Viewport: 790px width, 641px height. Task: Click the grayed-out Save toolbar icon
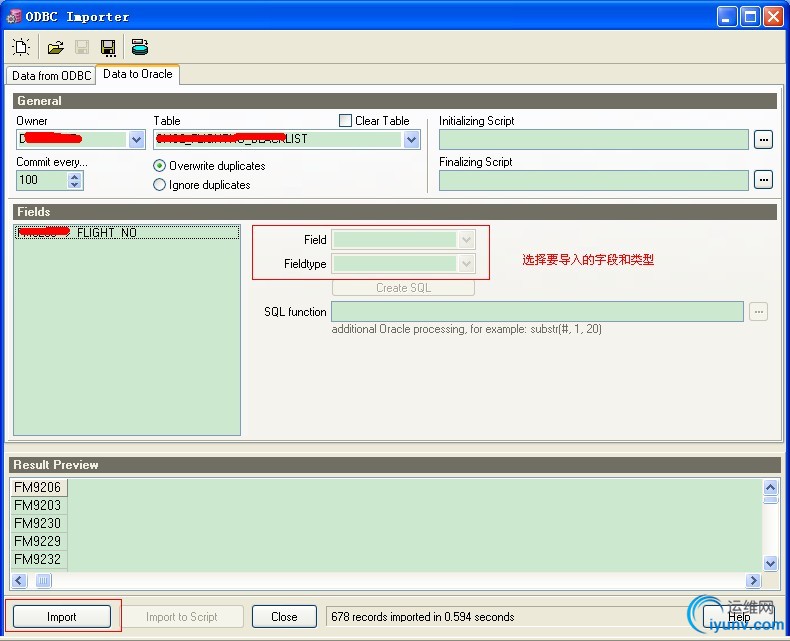point(82,47)
